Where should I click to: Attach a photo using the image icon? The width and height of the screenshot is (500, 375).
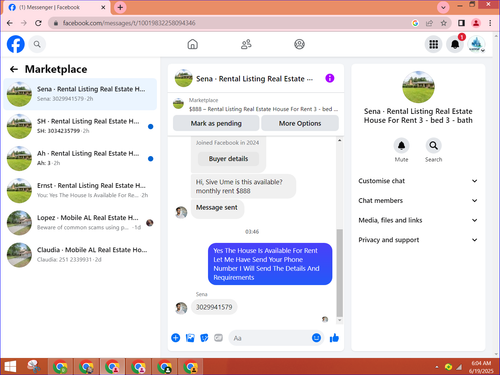pos(190,338)
